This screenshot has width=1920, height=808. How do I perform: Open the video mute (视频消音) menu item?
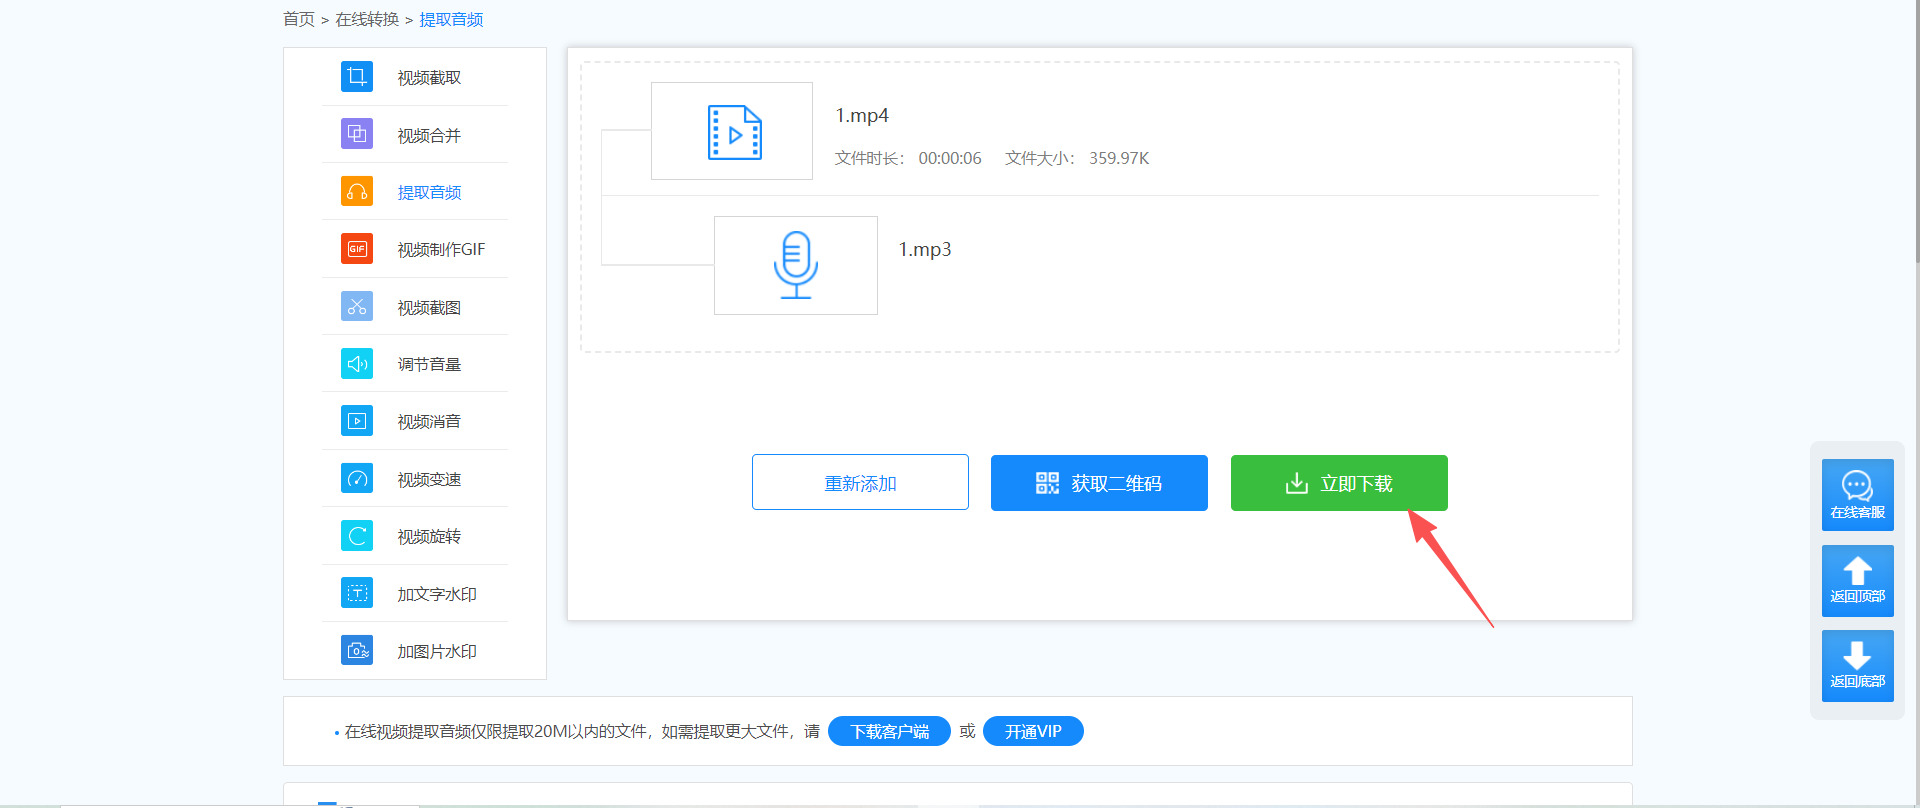pyautogui.click(x=428, y=422)
